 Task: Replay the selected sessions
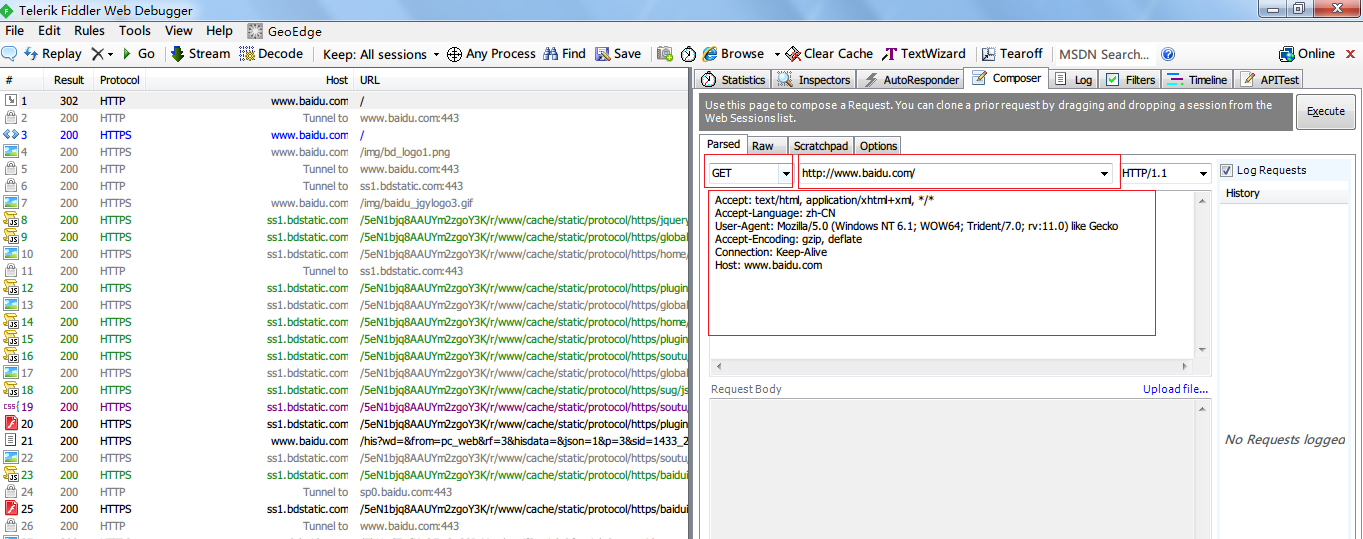(52, 54)
